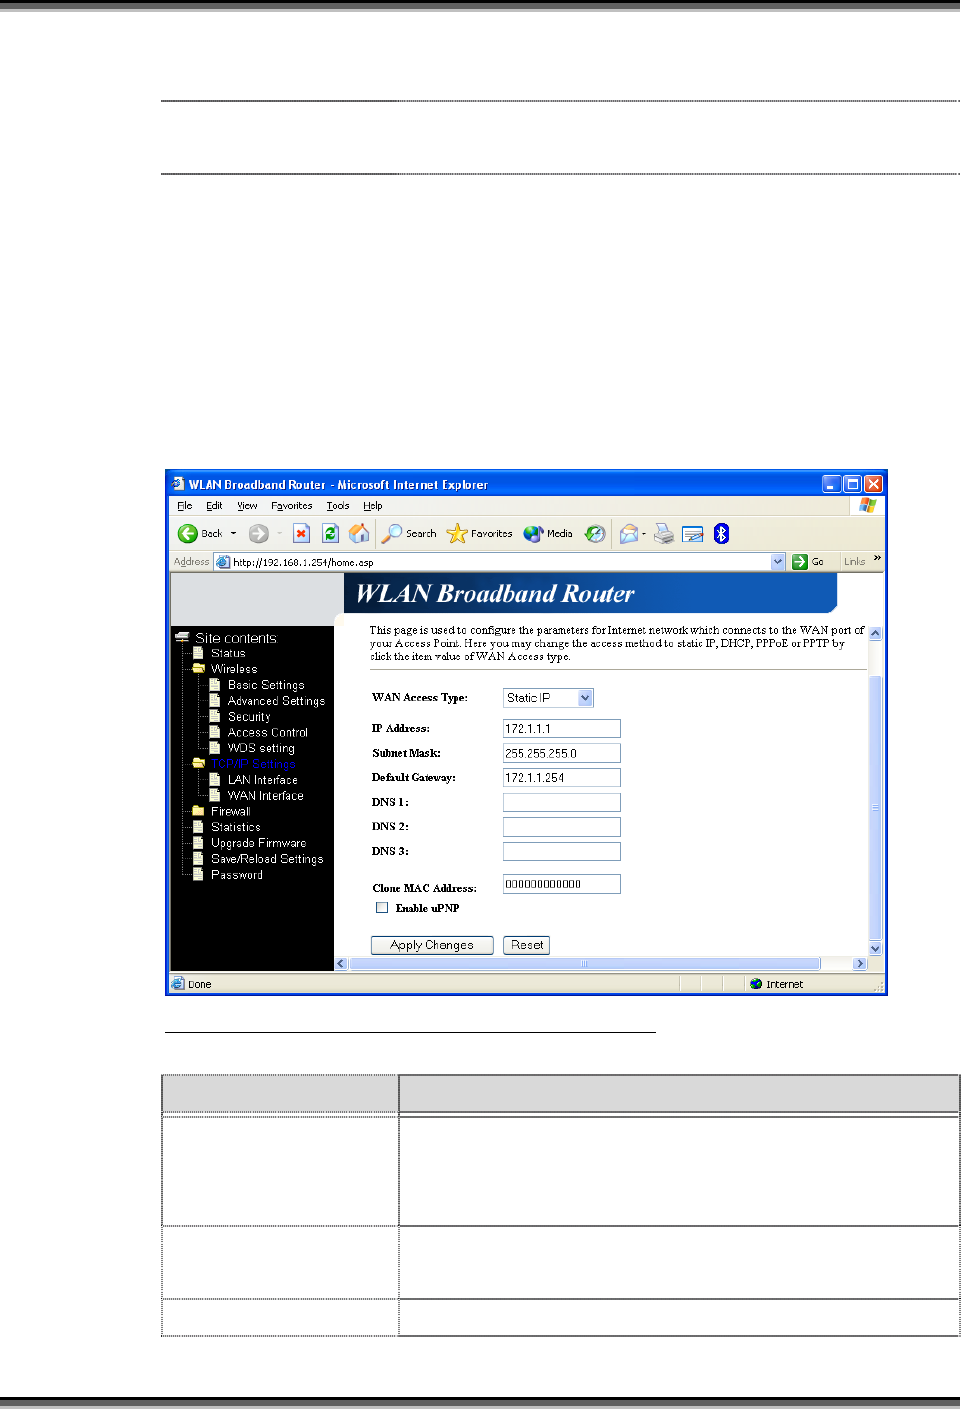
Task: Open wireless Security page
Action: point(249,717)
